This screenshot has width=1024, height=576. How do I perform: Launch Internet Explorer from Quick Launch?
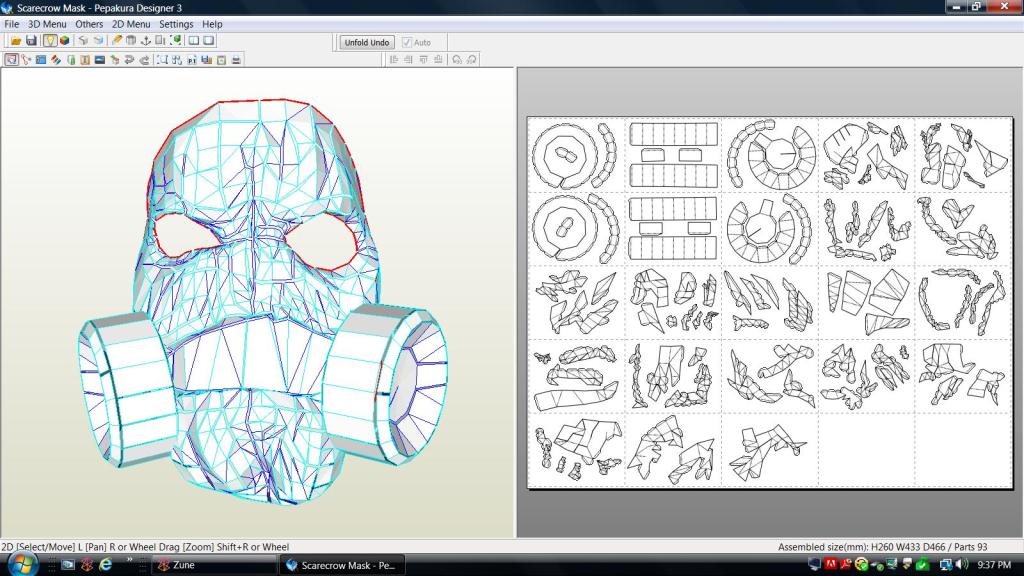(105, 564)
